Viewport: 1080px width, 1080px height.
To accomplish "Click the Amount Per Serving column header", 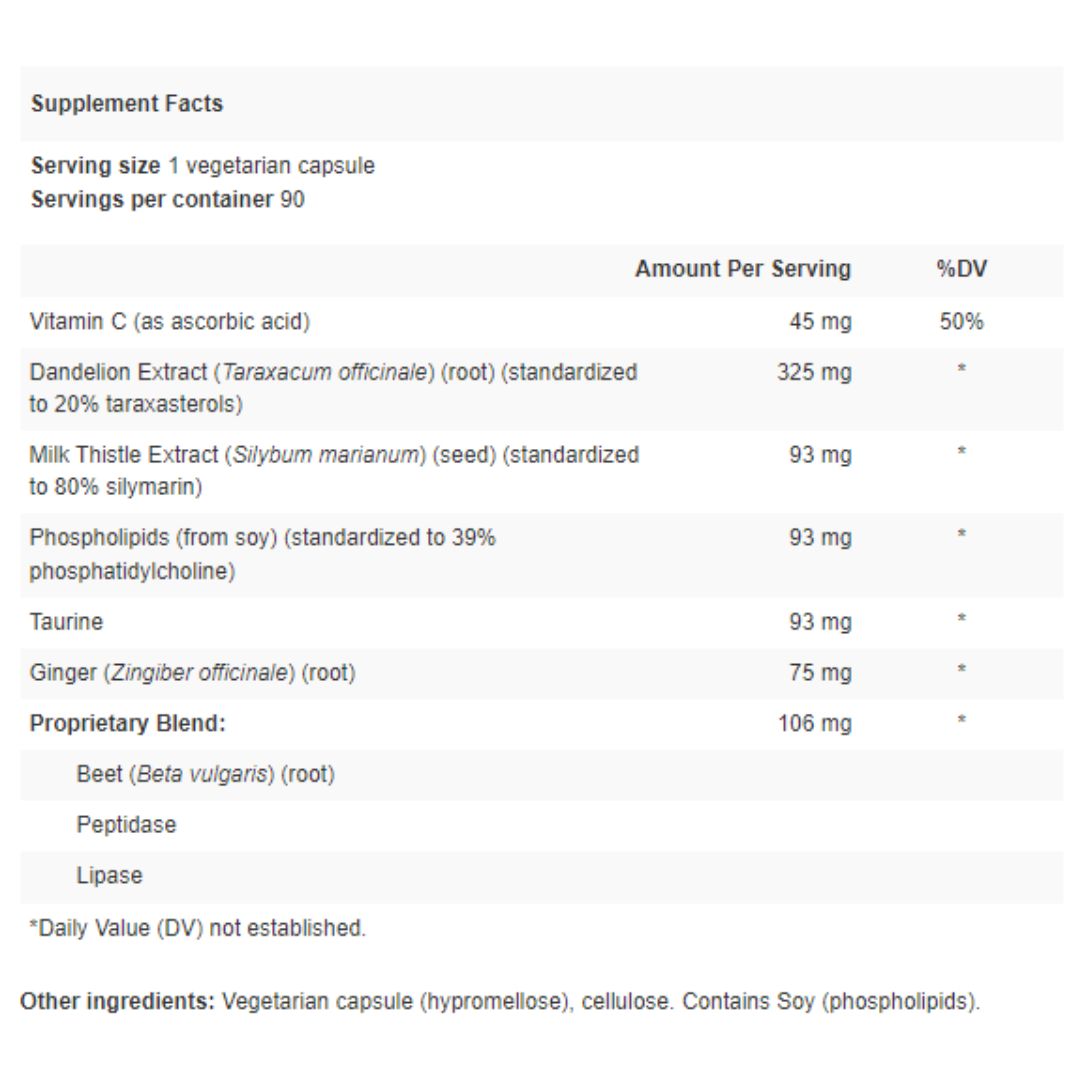I will tap(742, 269).
